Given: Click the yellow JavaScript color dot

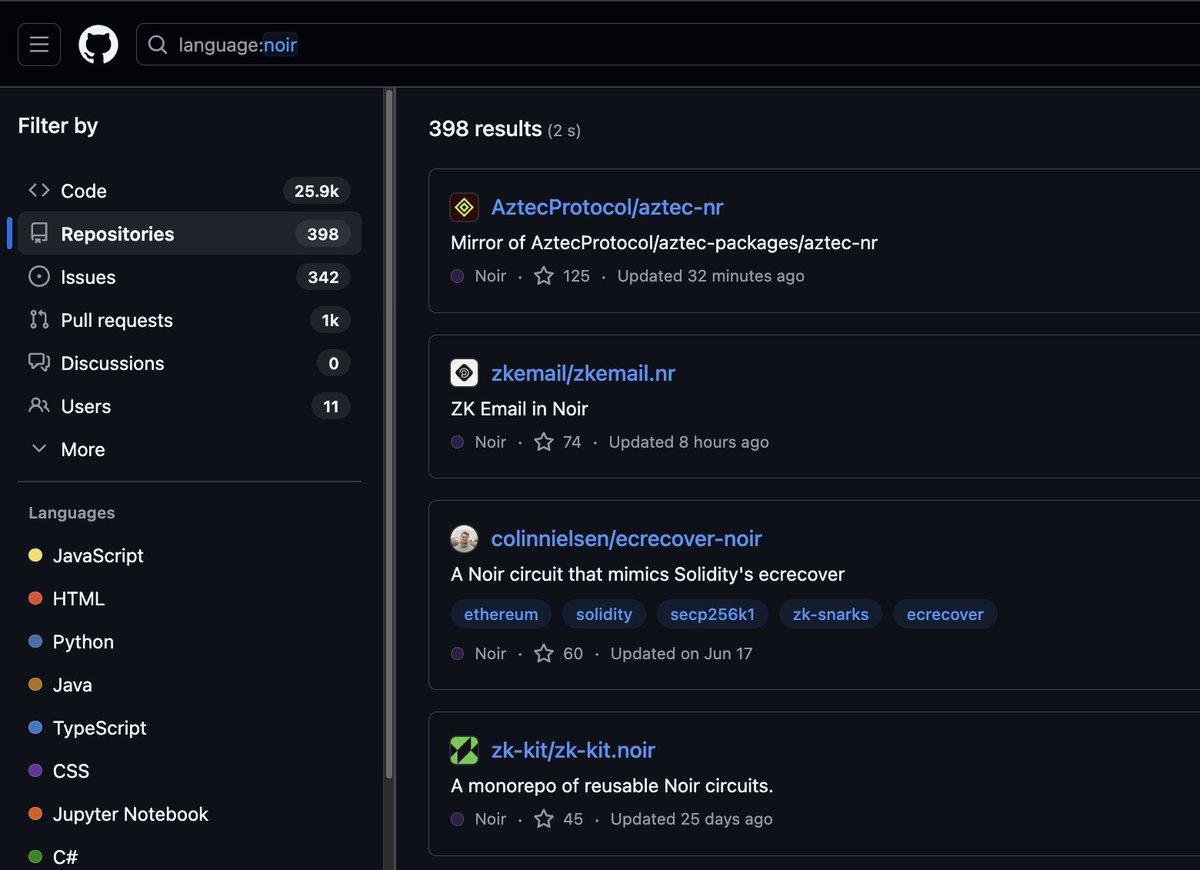Looking at the screenshot, I should tap(35, 556).
